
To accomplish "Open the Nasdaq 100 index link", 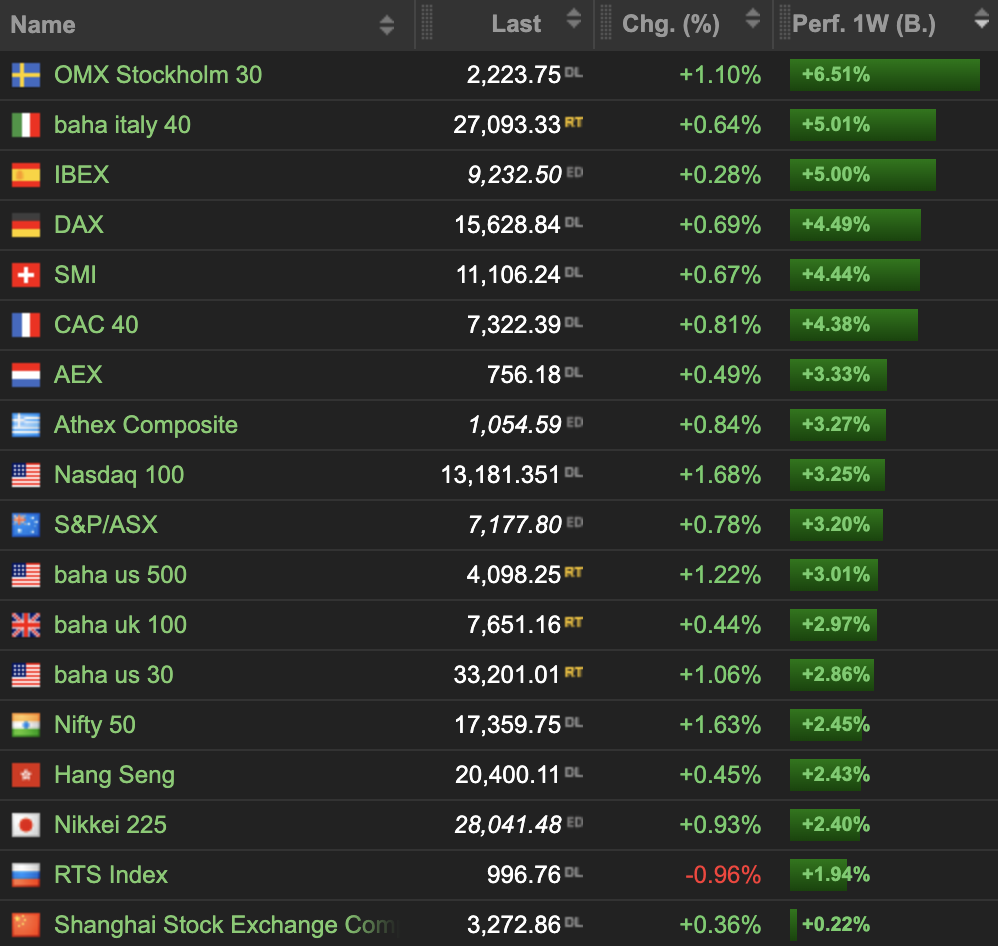I will (x=119, y=475).
